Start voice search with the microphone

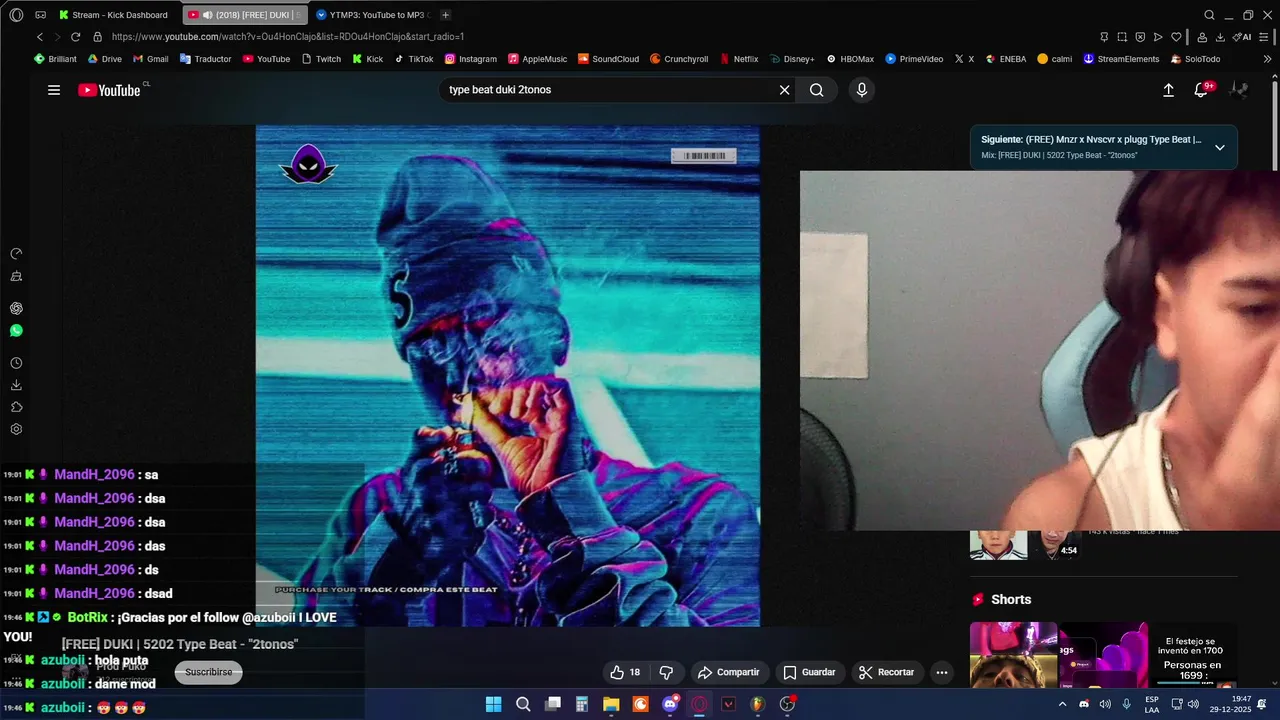862,90
